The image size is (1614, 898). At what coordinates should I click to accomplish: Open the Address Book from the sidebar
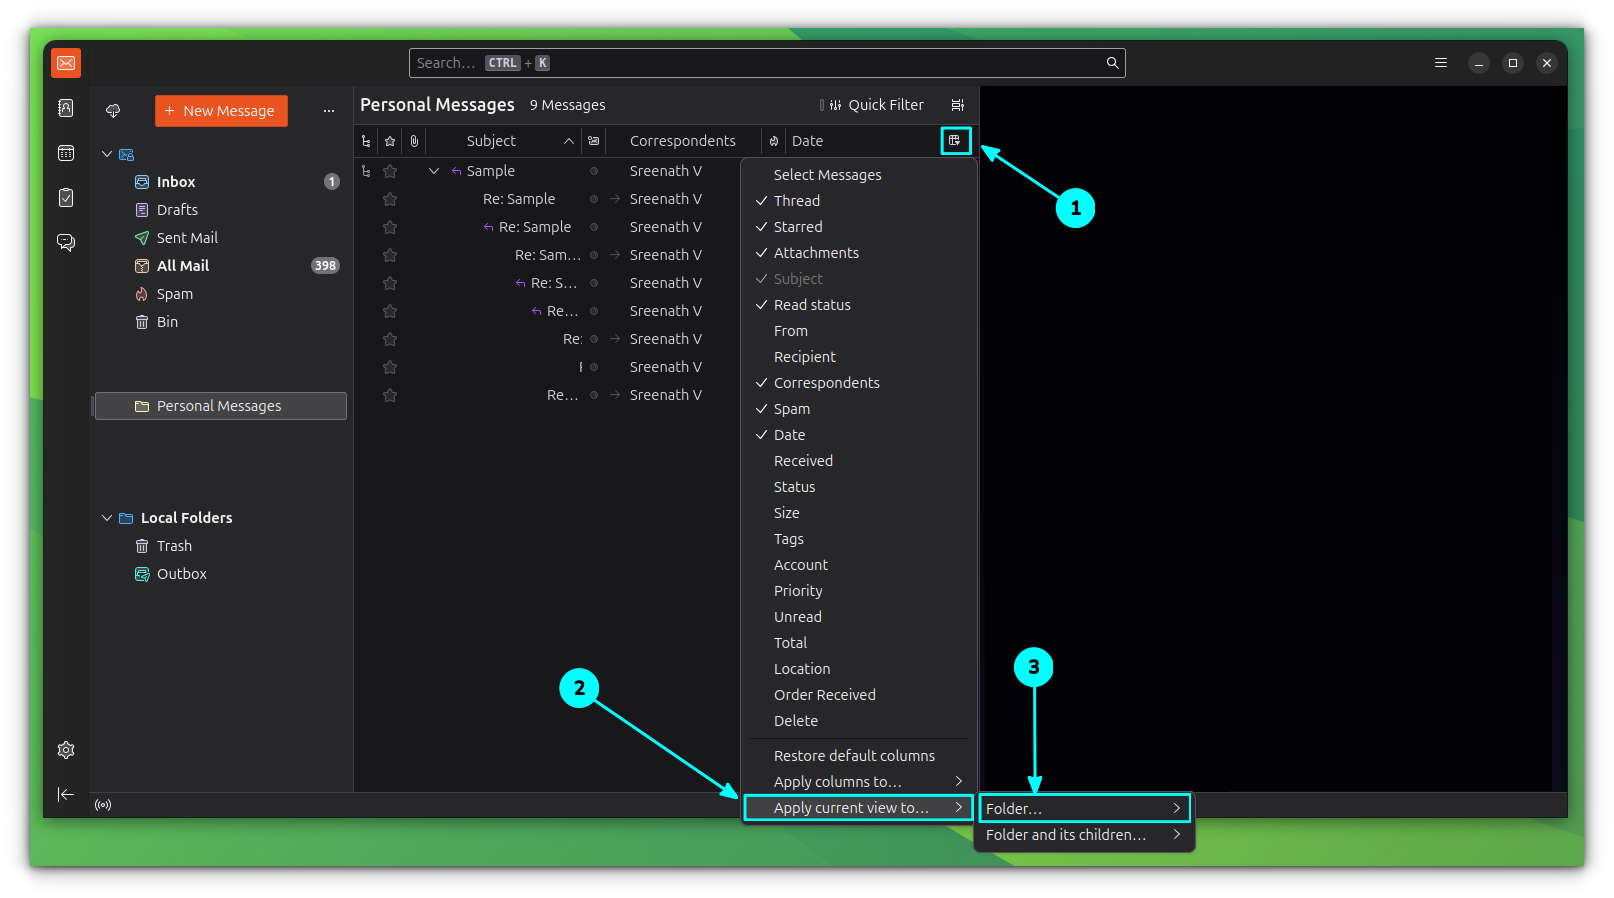pyautogui.click(x=66, y=108)
